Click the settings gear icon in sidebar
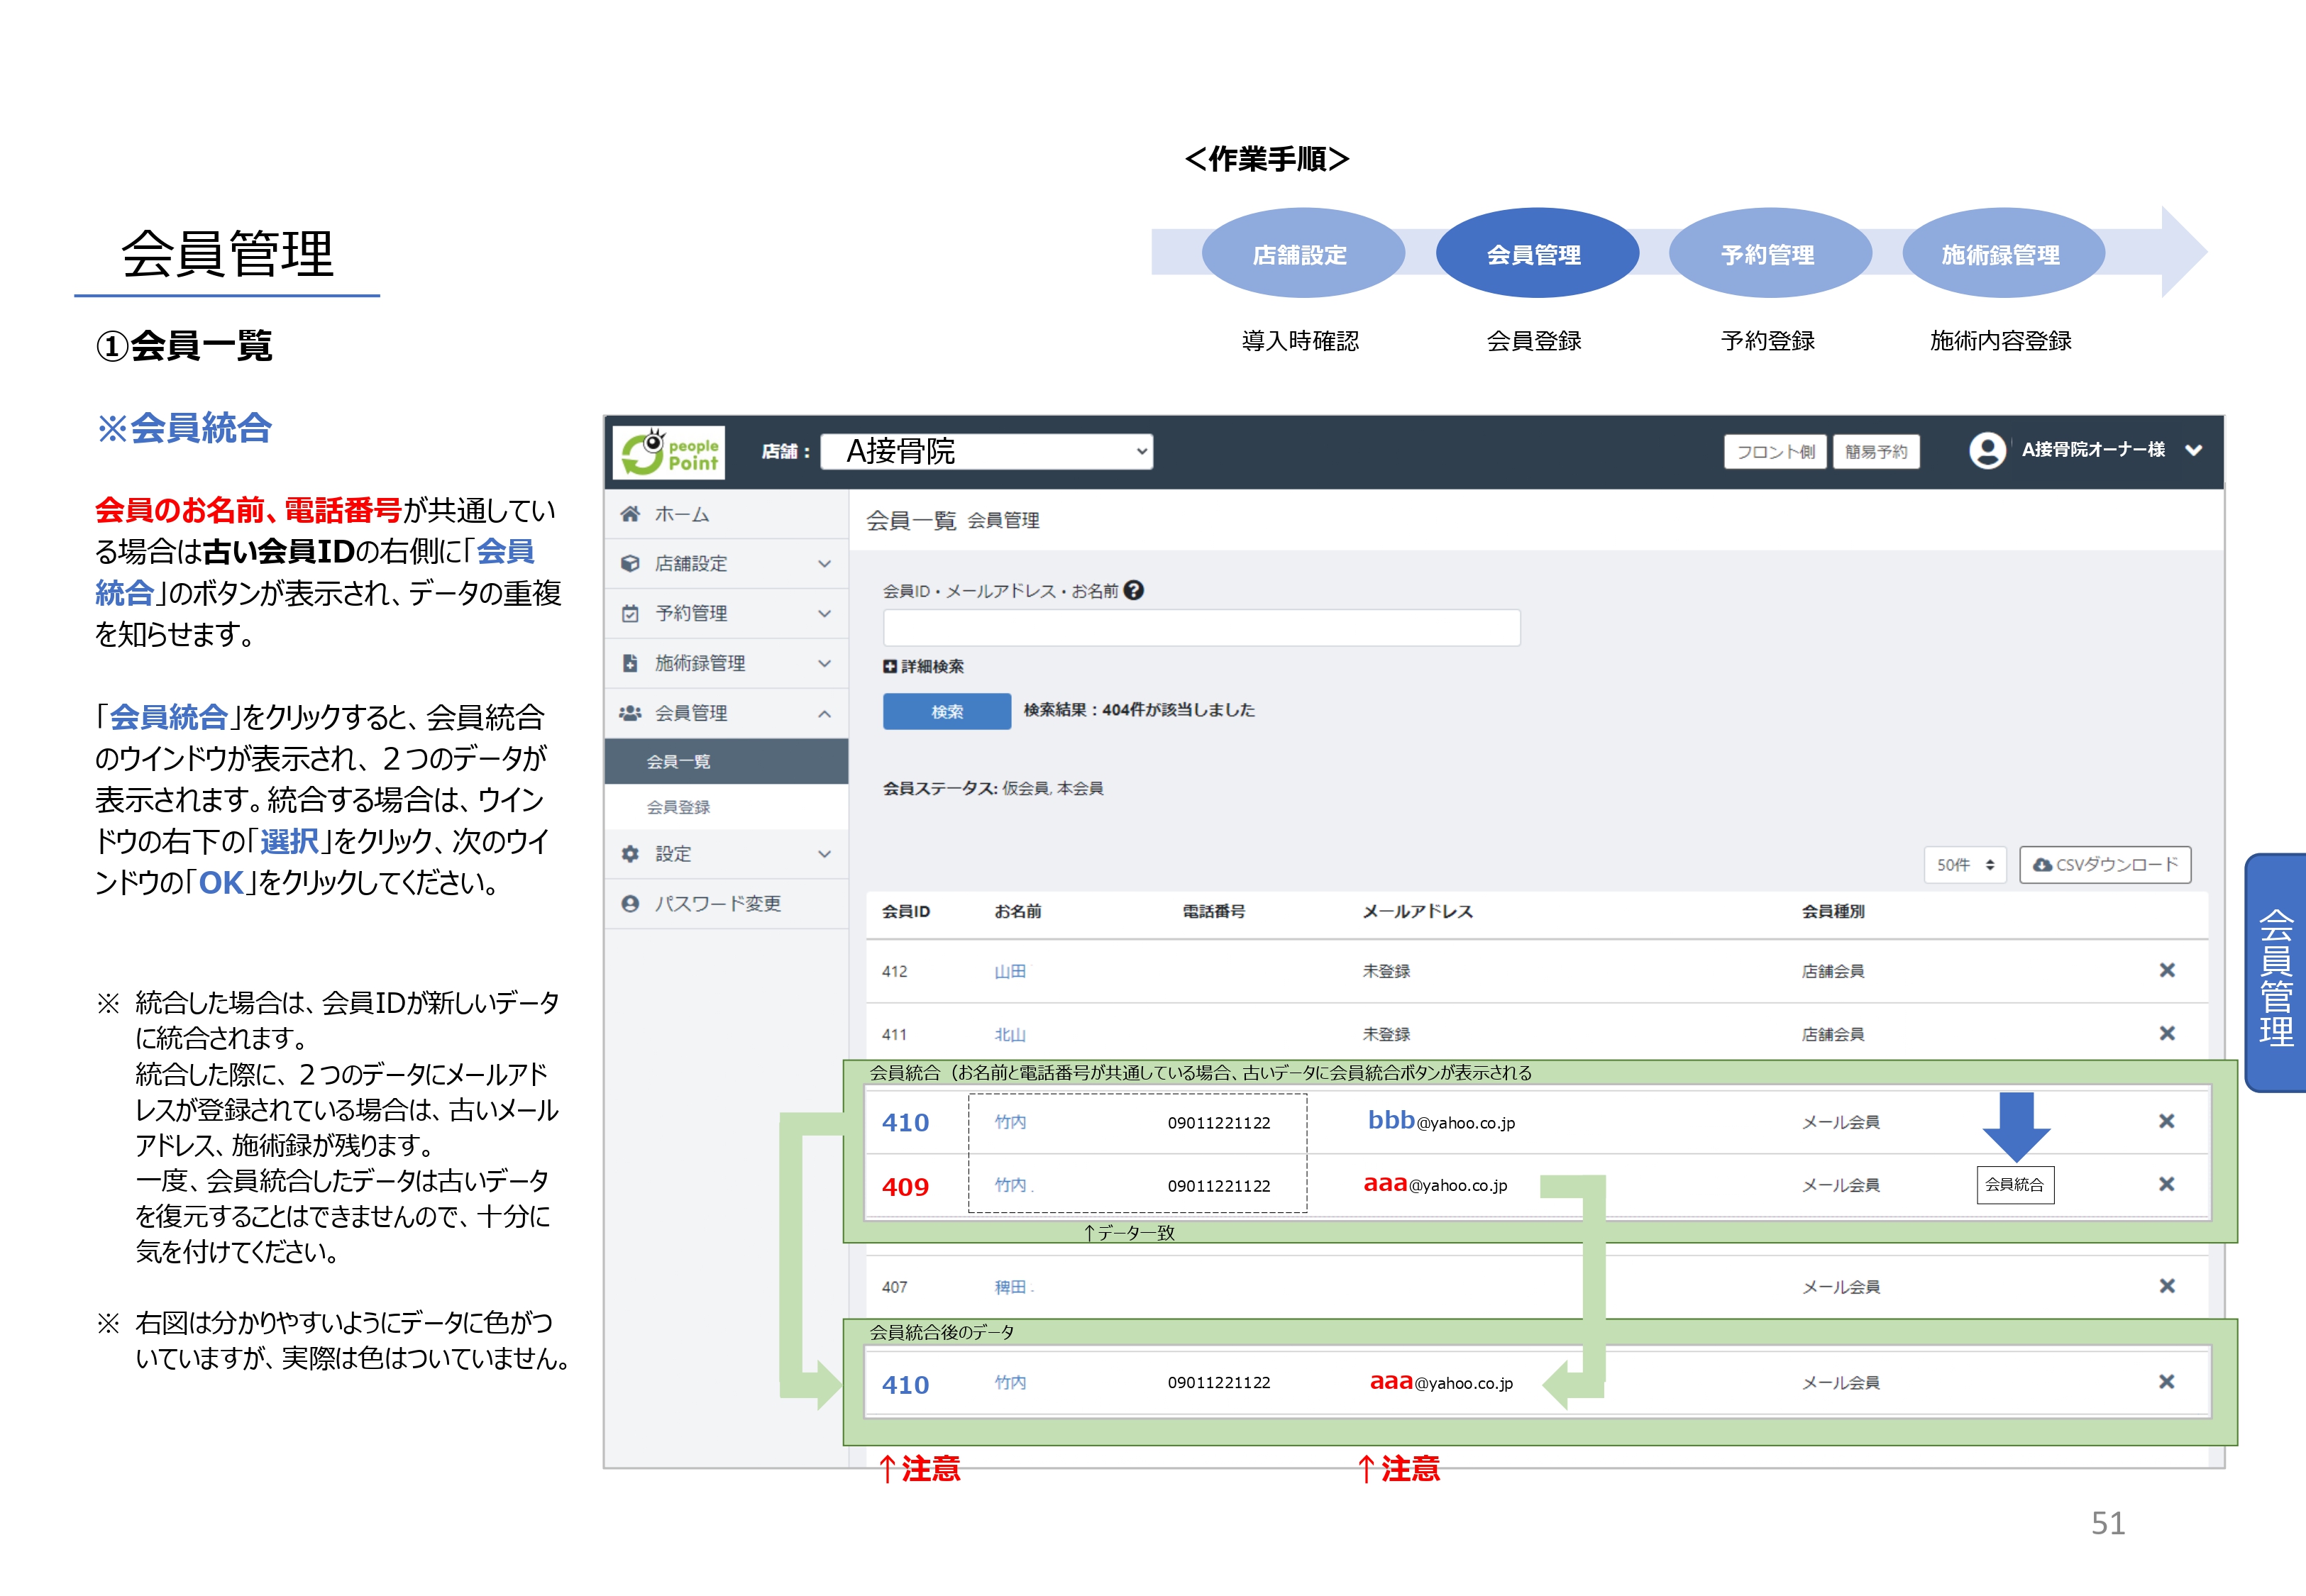 pos(630,854)
